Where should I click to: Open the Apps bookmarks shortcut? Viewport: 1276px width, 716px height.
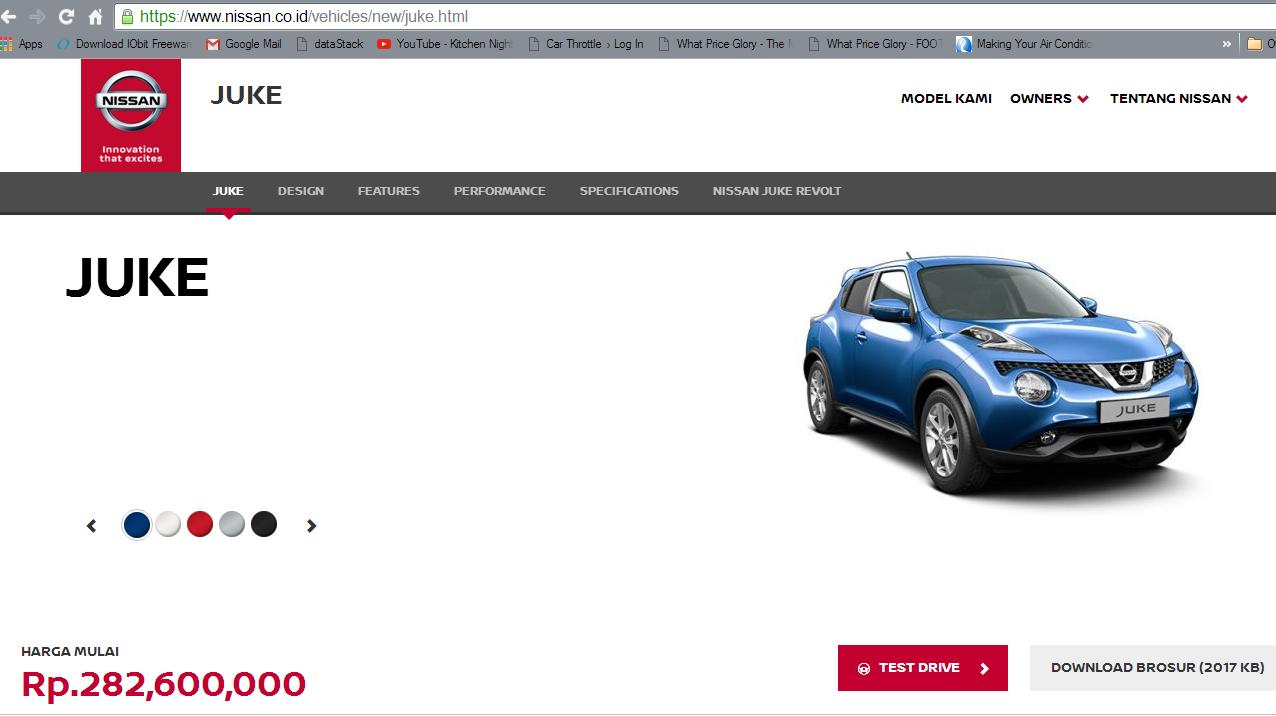click(22, 44)
